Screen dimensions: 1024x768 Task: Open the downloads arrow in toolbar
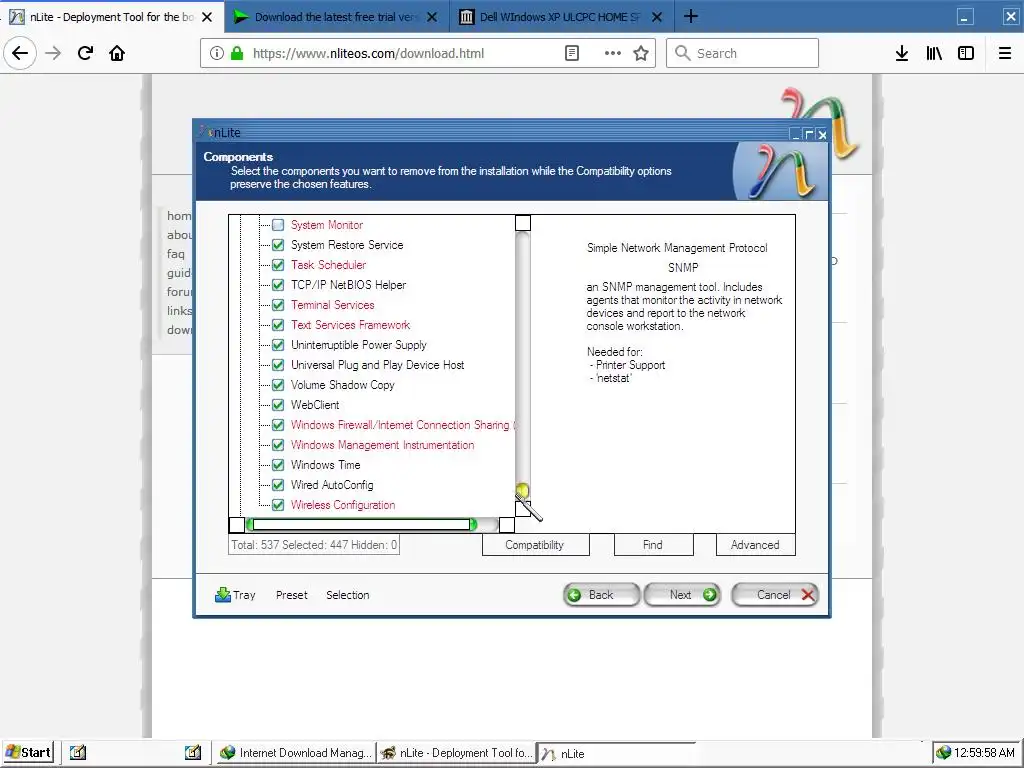point(902,53)
